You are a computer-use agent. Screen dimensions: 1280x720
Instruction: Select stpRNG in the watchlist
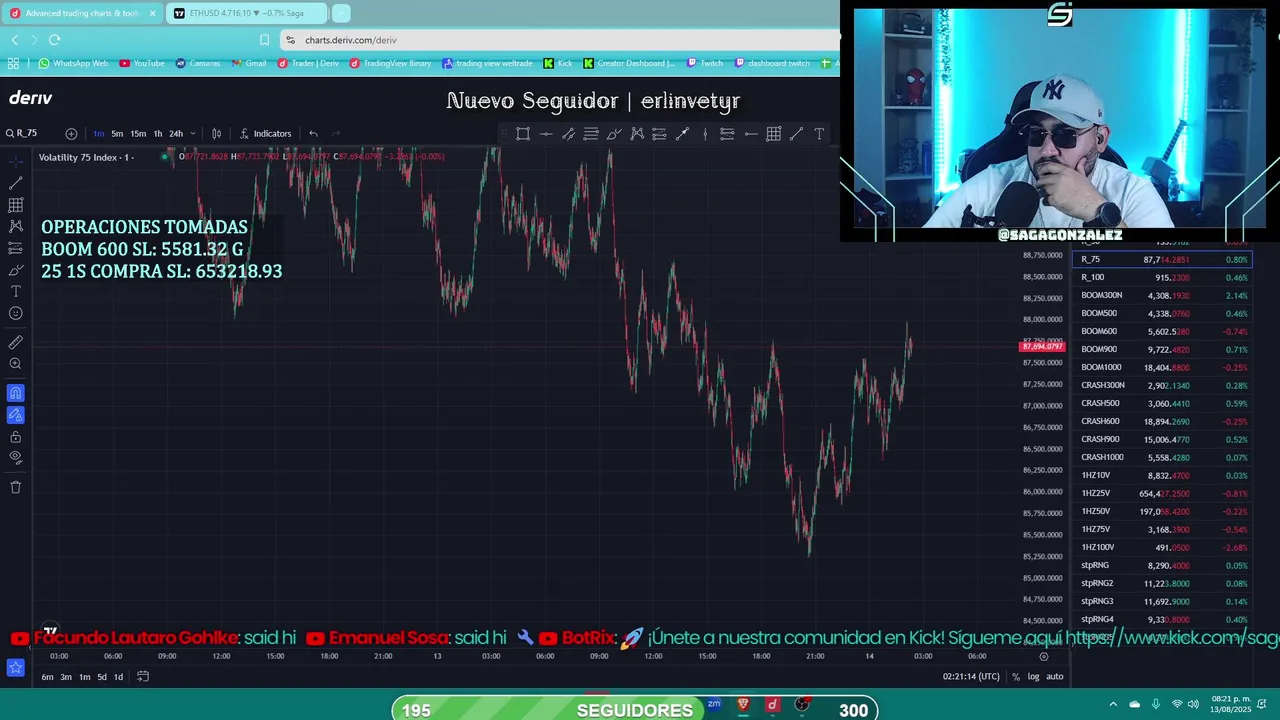(1161, 565)
